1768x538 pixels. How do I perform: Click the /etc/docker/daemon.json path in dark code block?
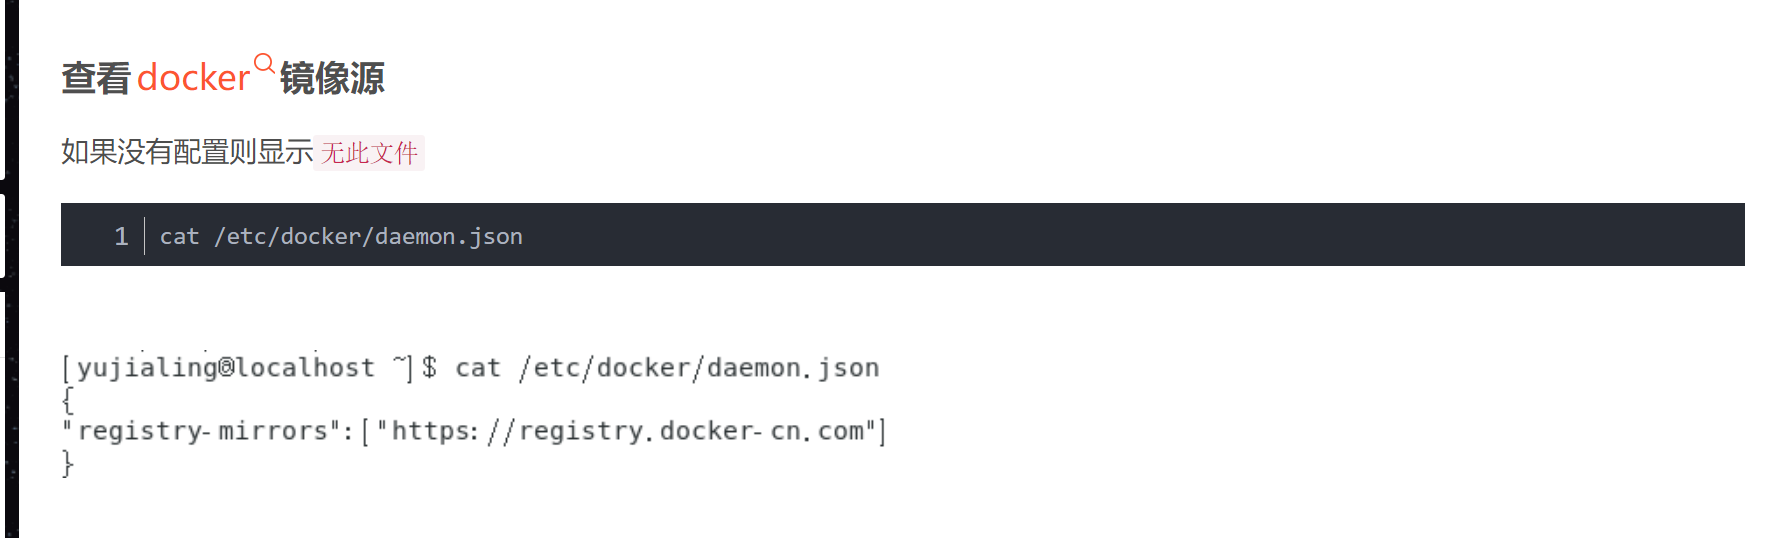point(368,236)
